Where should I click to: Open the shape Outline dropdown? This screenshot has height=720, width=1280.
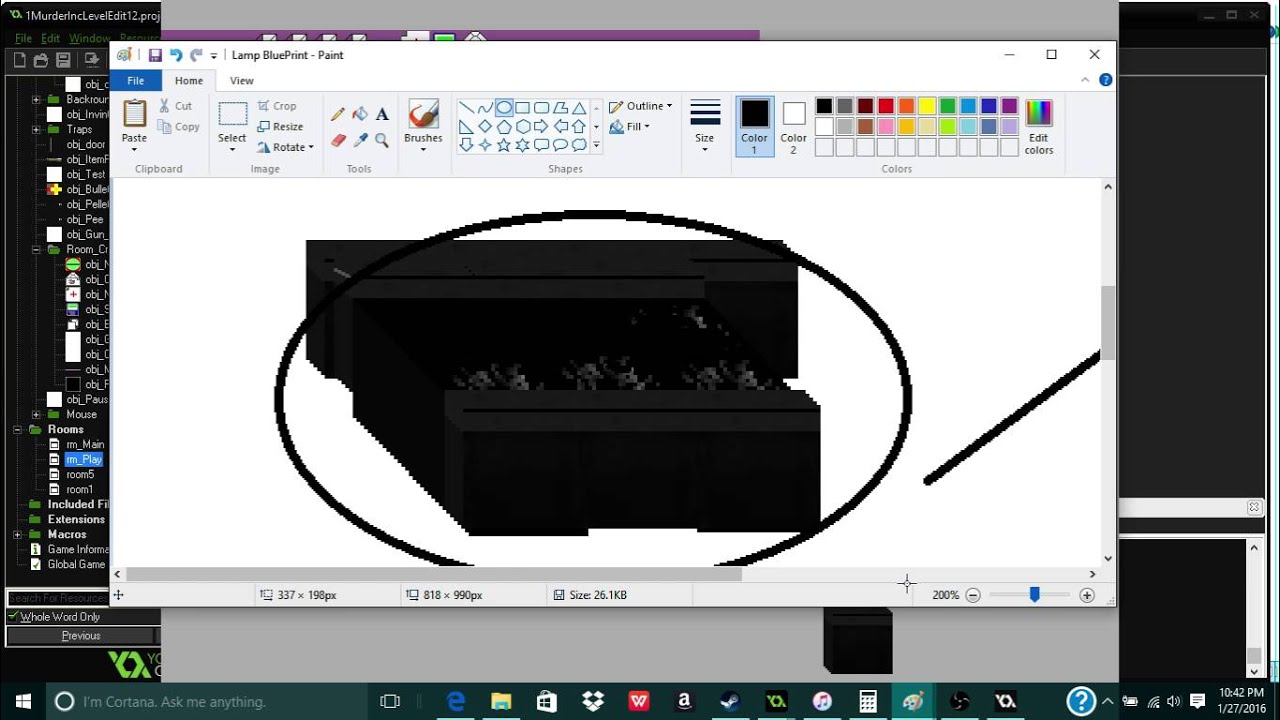pos(641,106)
